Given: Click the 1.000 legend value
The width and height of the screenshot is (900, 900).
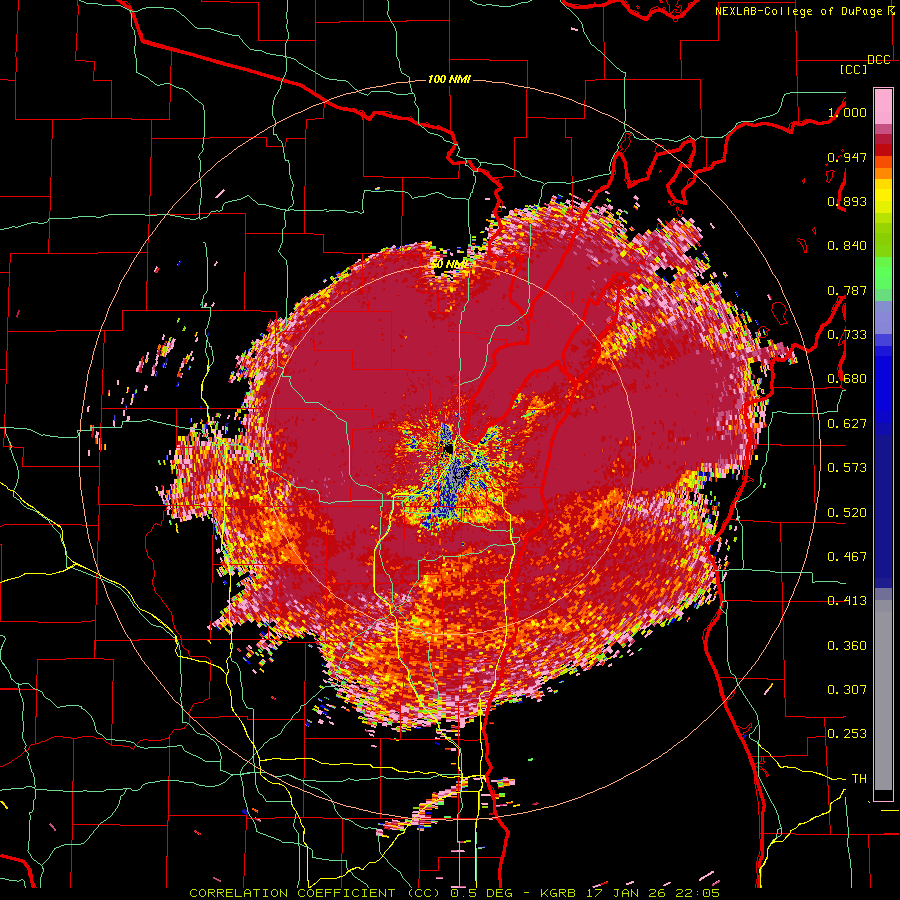Looking at the screenshot, I should coord(847,112).
